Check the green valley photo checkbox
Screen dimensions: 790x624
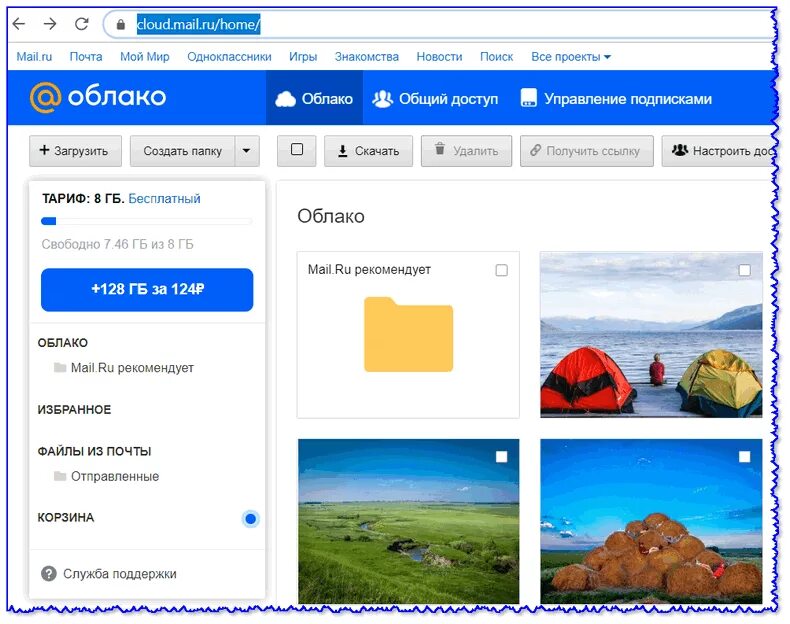click(x=501, y=457)
